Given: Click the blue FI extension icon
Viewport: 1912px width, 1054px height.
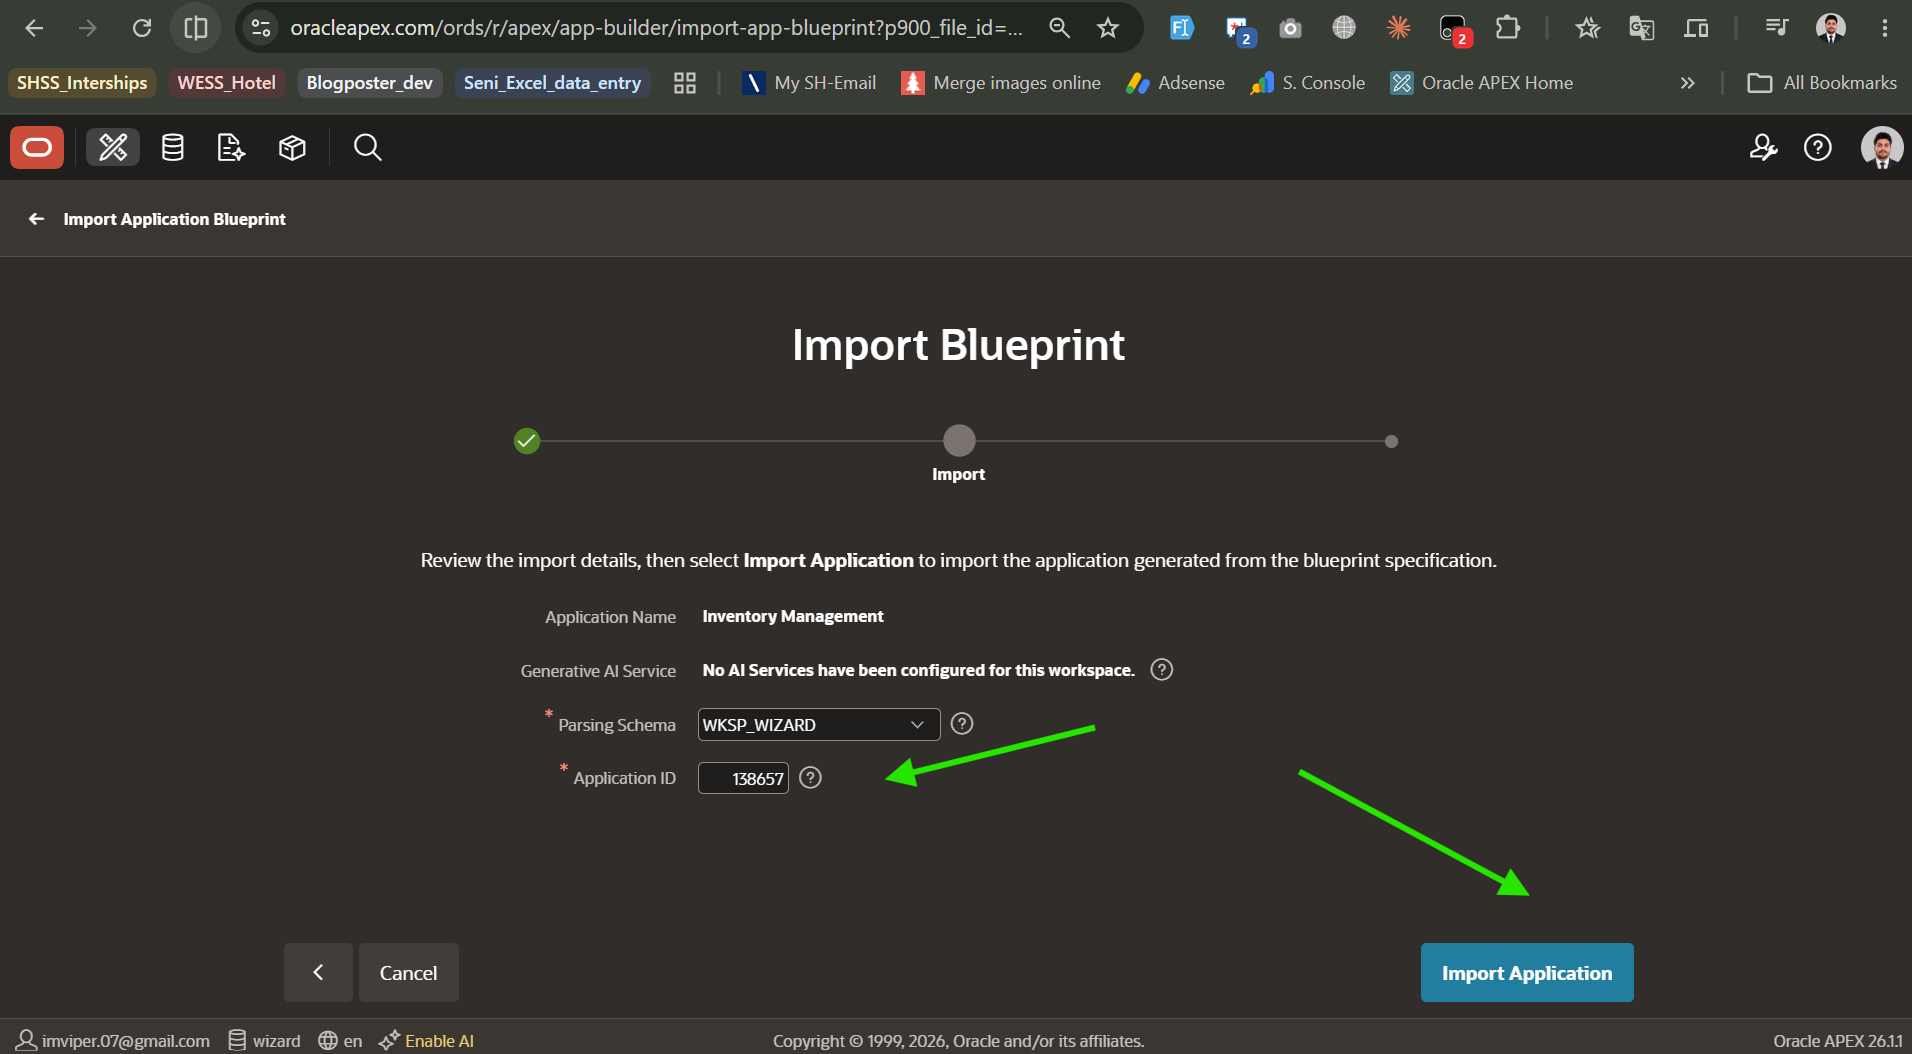Looking at the screenshot, I should click(1182, 28).
